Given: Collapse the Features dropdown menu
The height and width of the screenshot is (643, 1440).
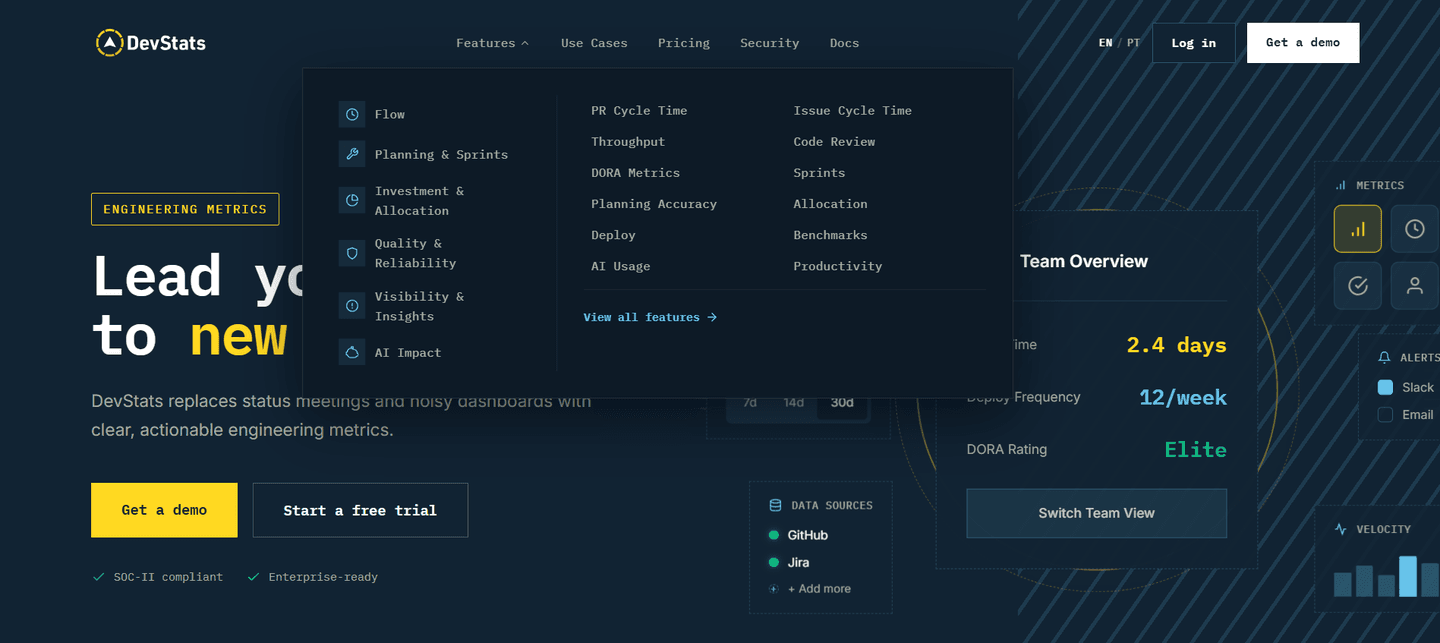Looking at the screenshot, I should pyautogui.click(x=492, y=43).
